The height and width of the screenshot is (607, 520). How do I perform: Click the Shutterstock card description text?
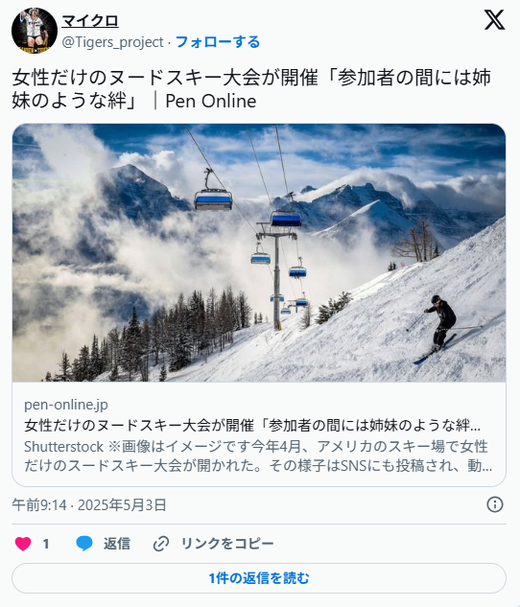258,456
